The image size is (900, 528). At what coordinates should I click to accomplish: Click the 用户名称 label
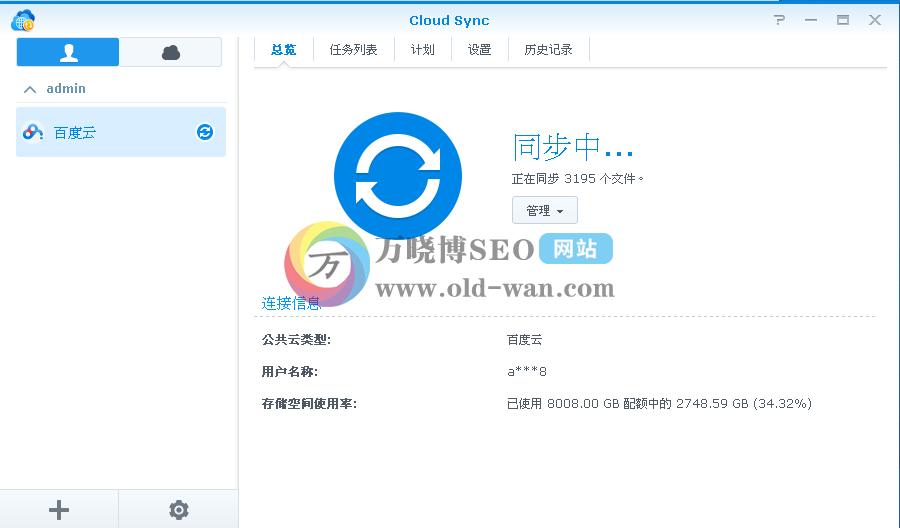(x=290, y=372)
